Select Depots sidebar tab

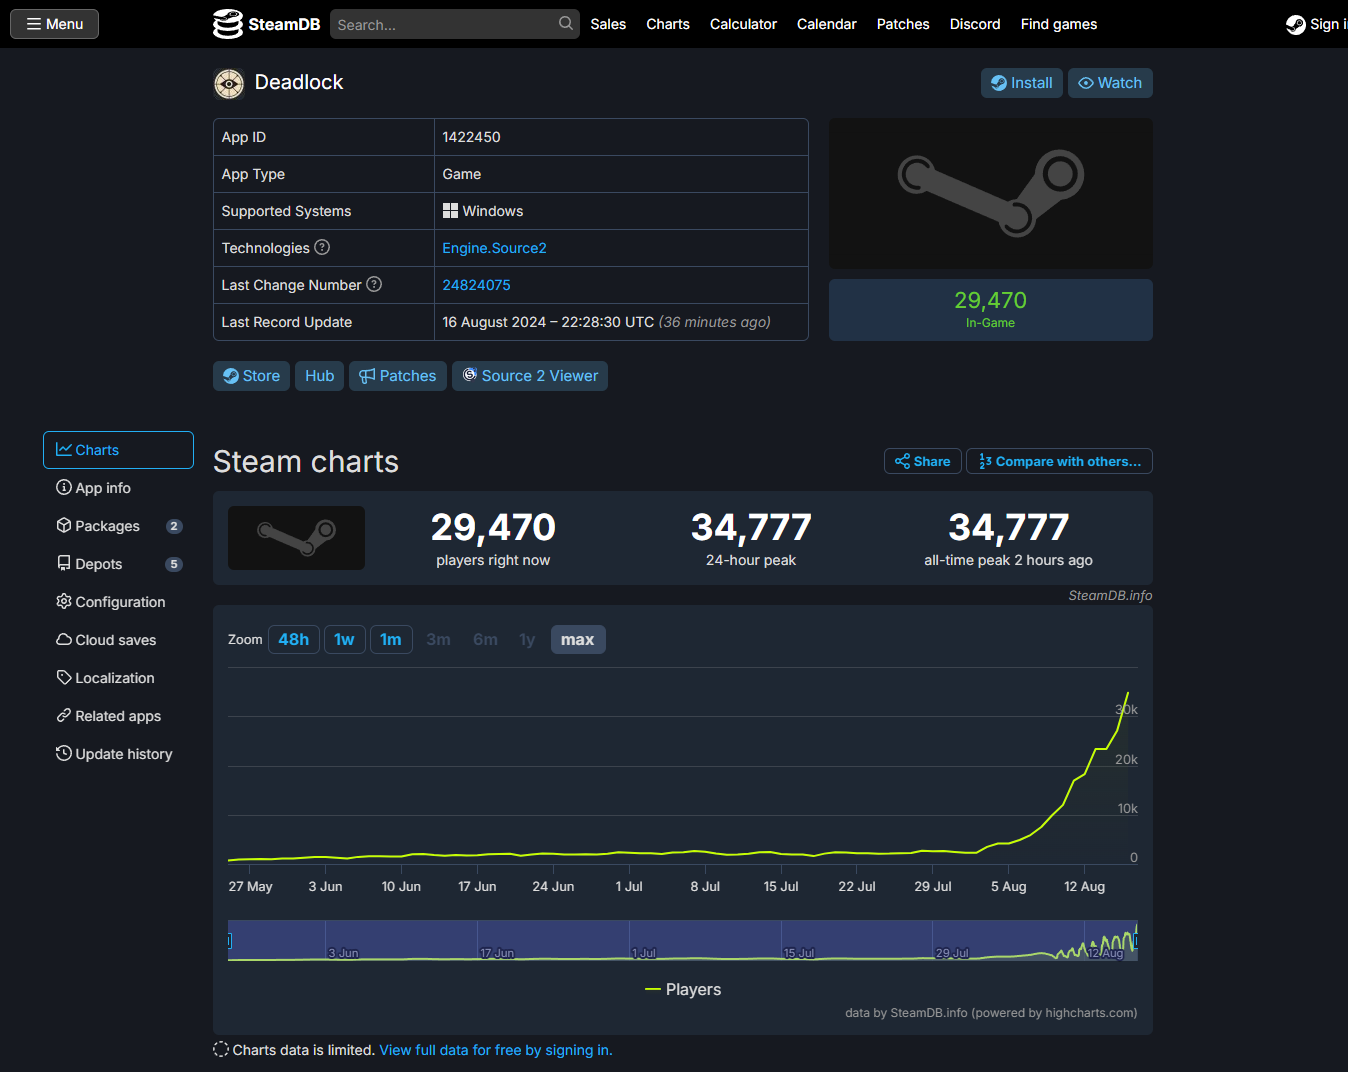[118, 564]
